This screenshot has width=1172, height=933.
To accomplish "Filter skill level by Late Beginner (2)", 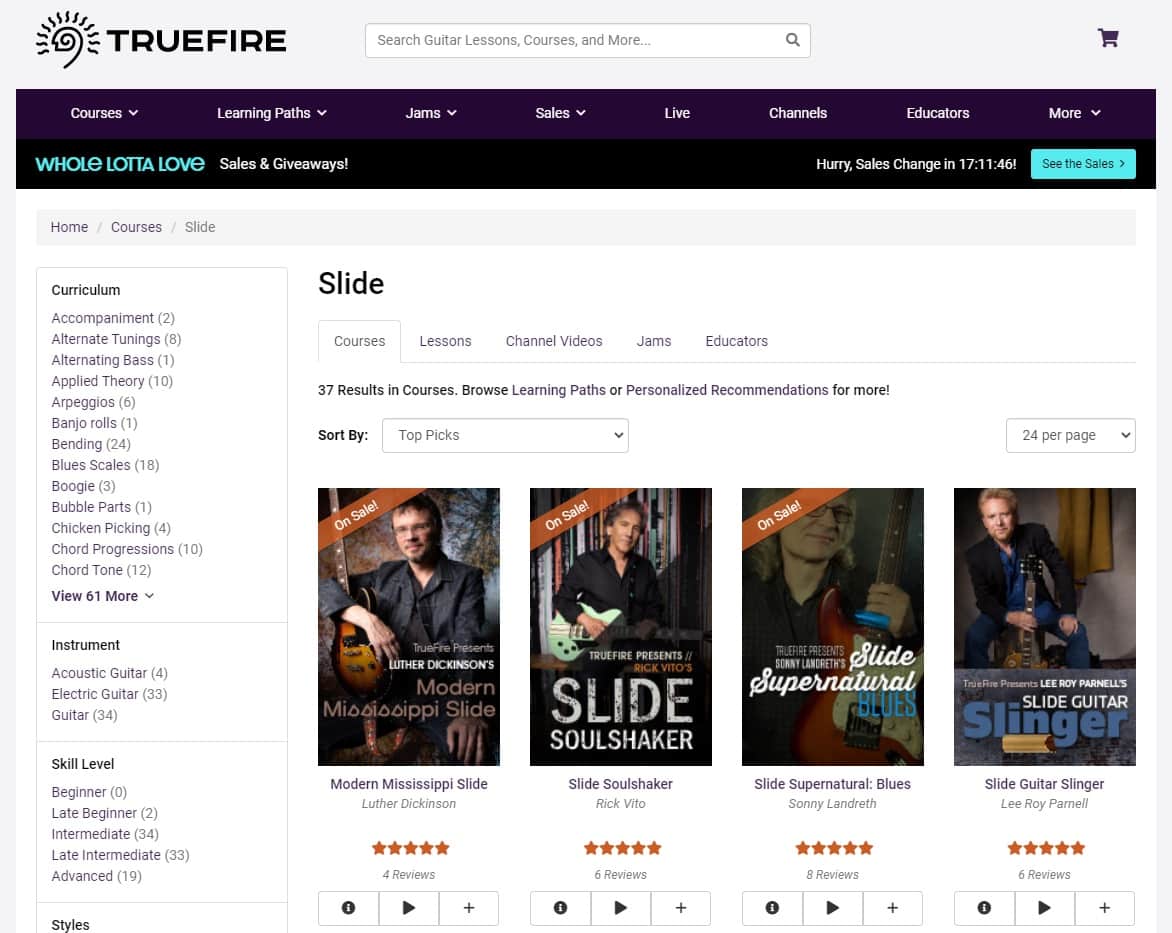I will coord(104,813).
